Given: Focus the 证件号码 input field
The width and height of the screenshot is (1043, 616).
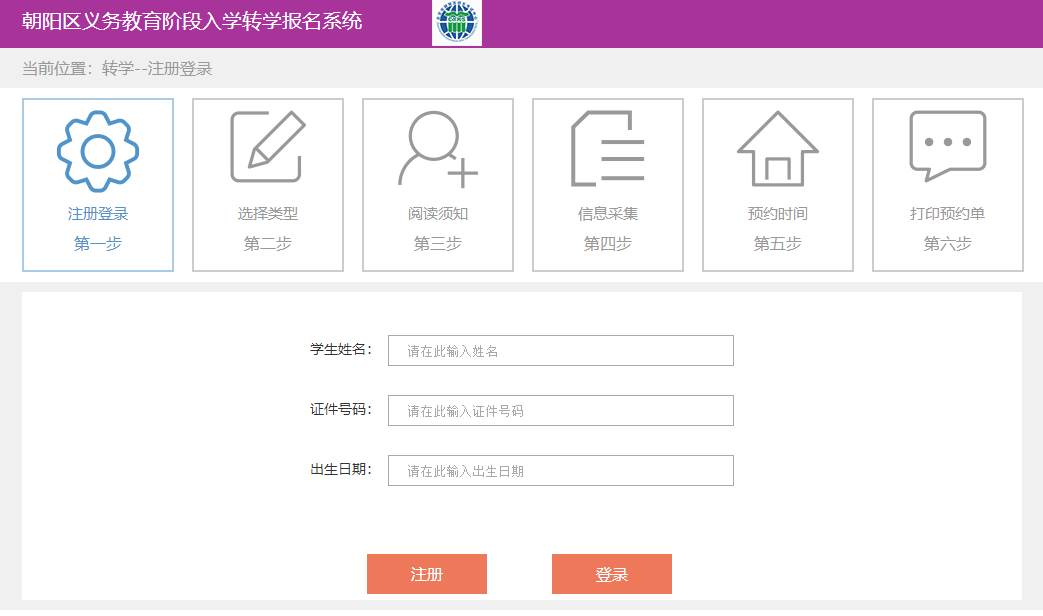Looking at the screenshot, I should (561, 410).
